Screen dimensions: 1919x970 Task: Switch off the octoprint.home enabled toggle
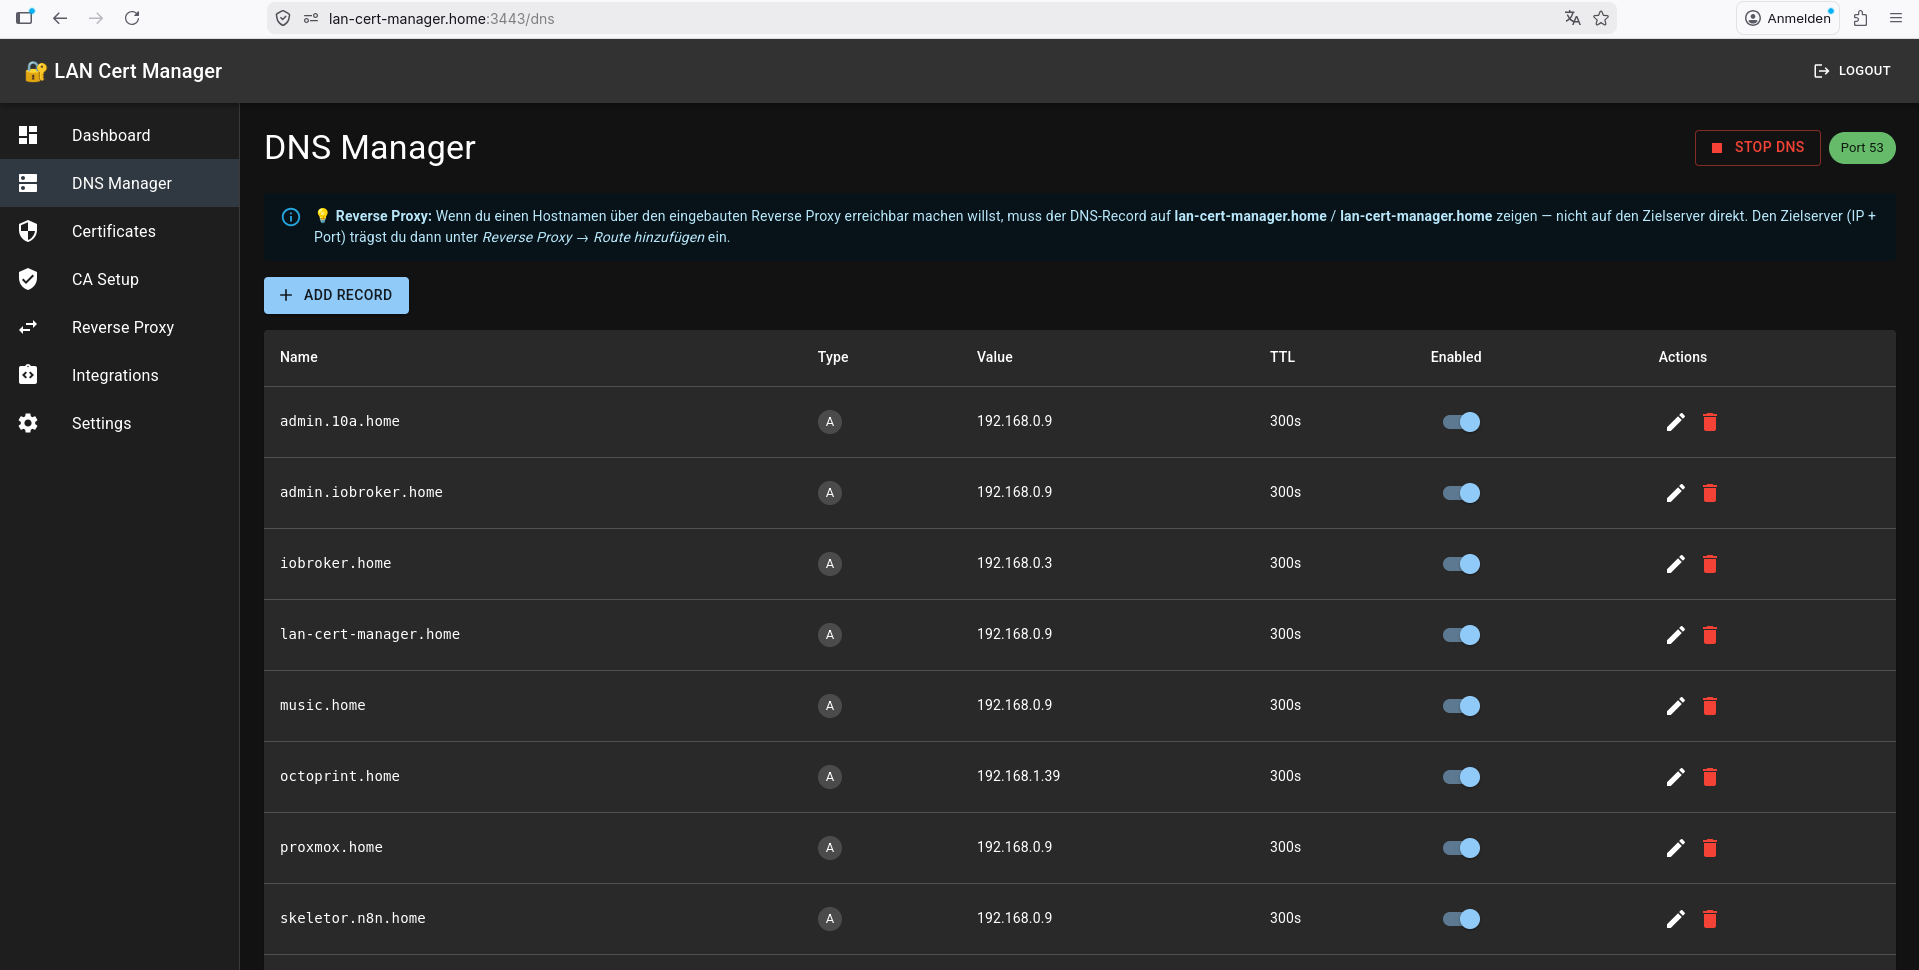tap(1461, 777)
